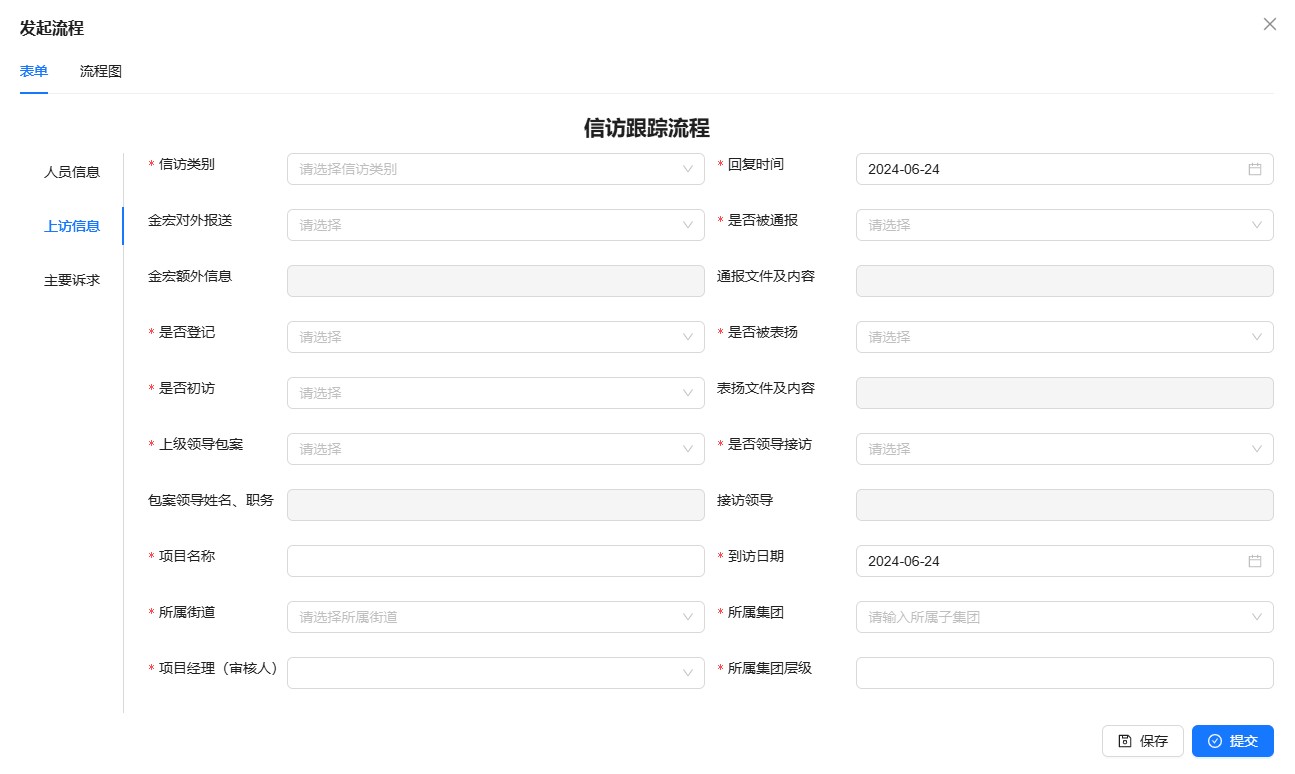Open the 是否被通报 dropdown

click(1063, 225)
